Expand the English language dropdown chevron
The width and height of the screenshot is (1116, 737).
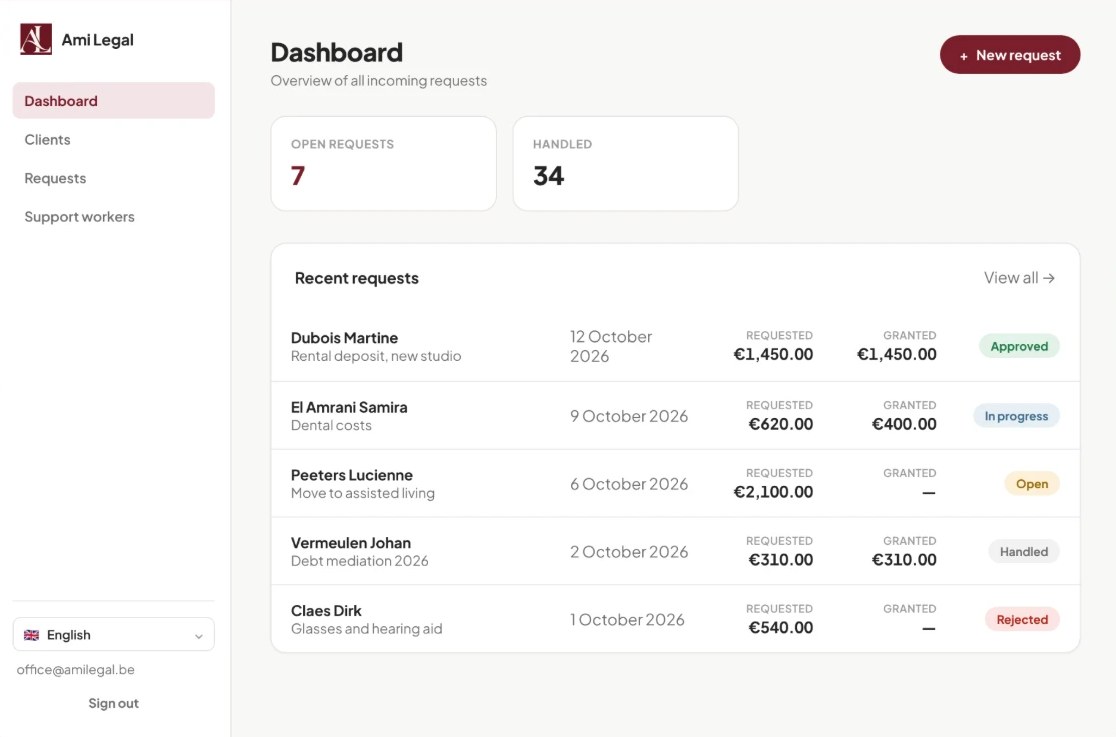[199, 636]
